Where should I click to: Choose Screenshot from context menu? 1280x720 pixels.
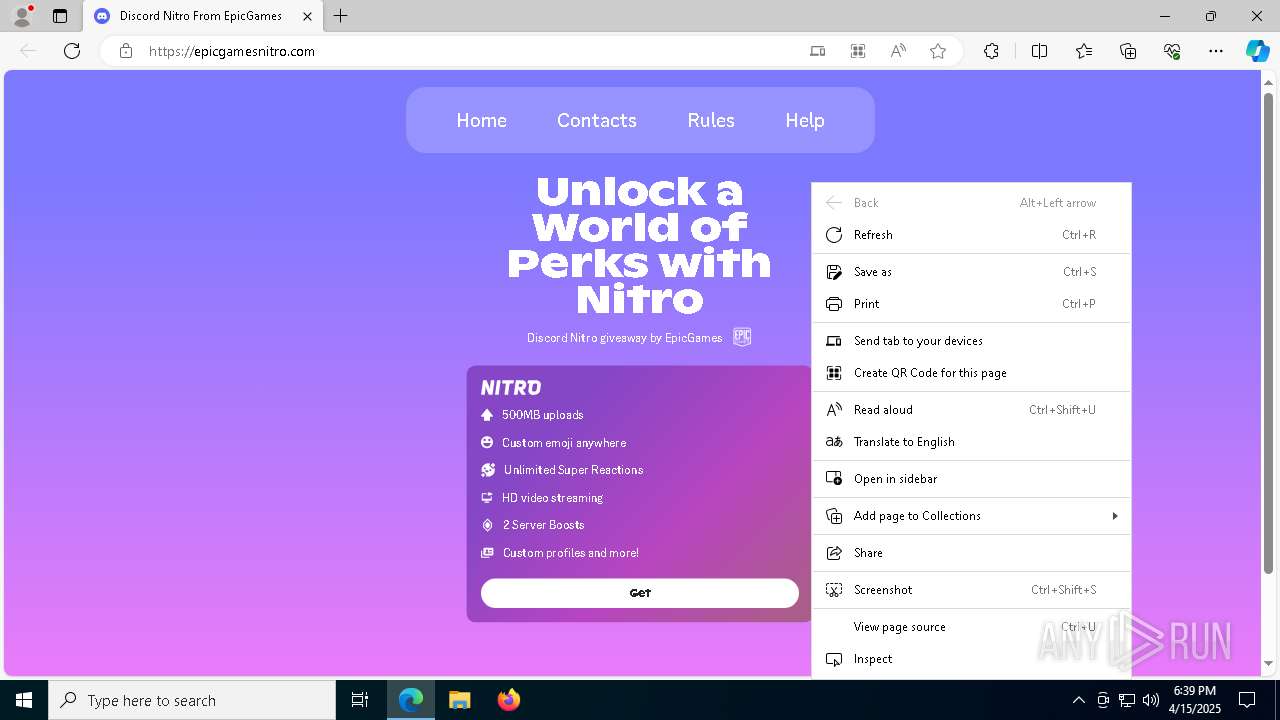coord(971,590)
